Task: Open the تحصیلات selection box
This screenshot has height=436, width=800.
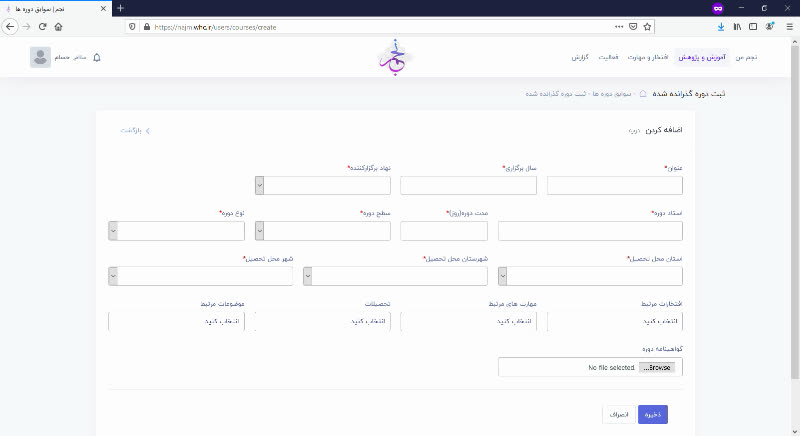Action: point(323,321)
